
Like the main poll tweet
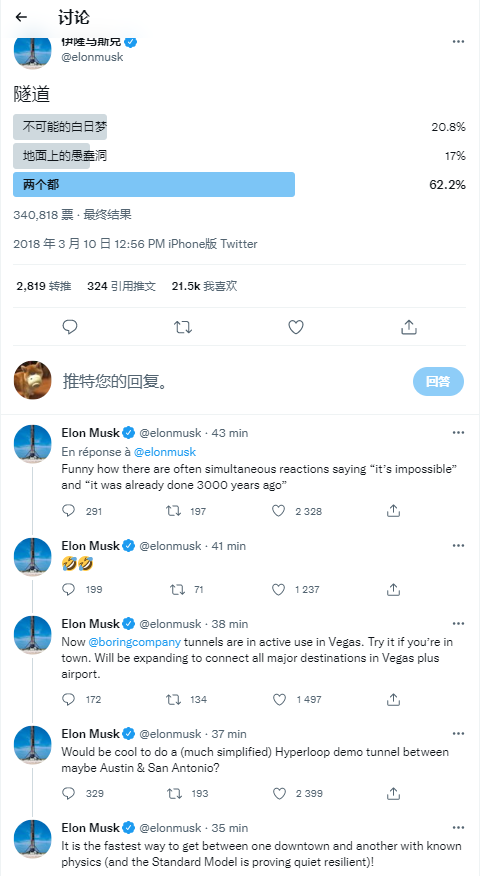[x=296, y=327]
